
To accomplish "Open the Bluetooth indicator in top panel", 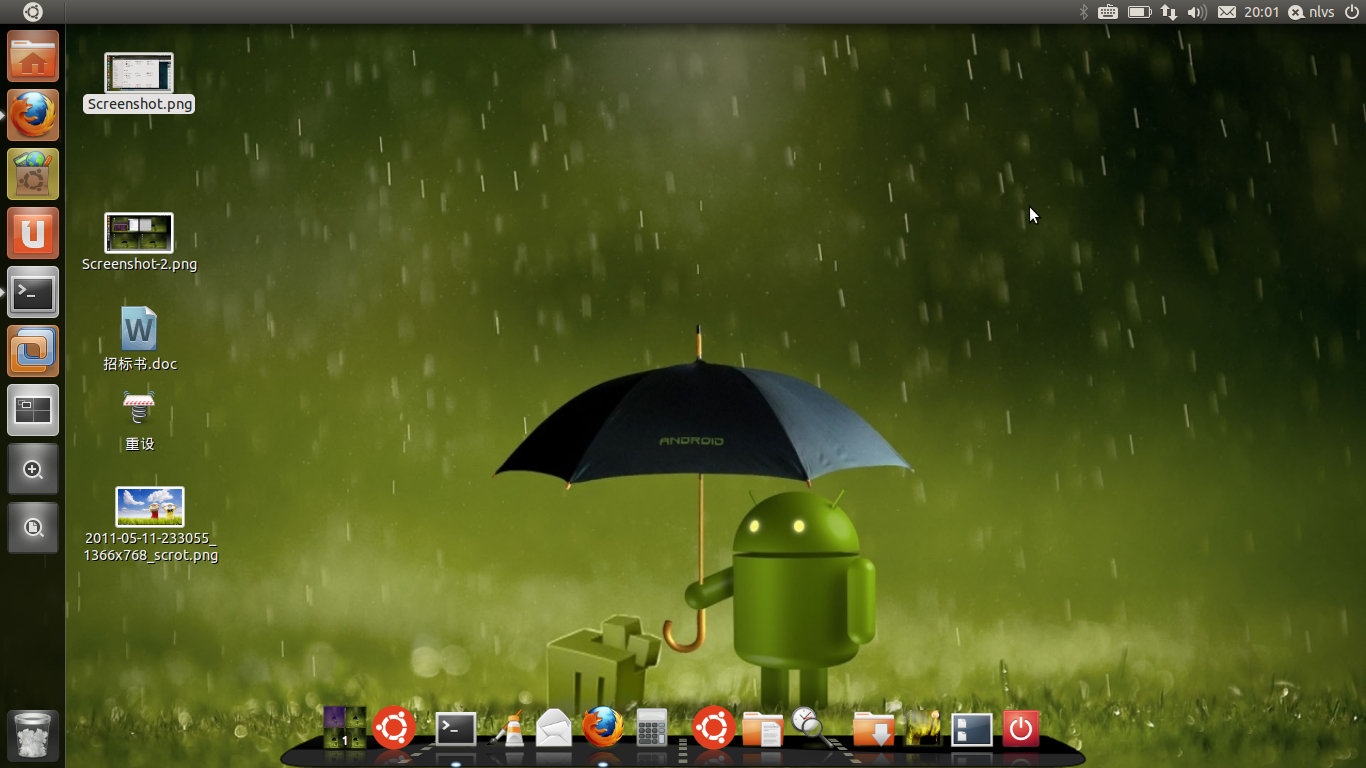I will tap(1083, 12).
